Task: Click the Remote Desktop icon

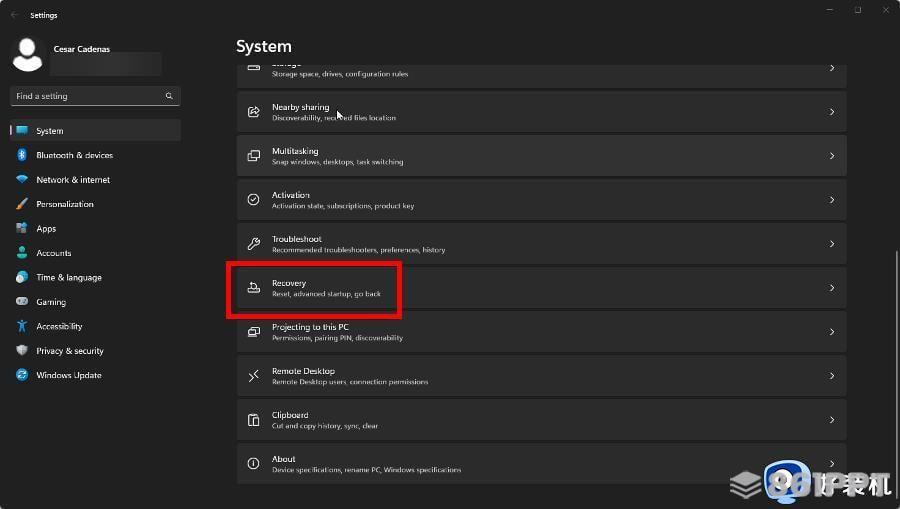Action: (x=254, y=376)
